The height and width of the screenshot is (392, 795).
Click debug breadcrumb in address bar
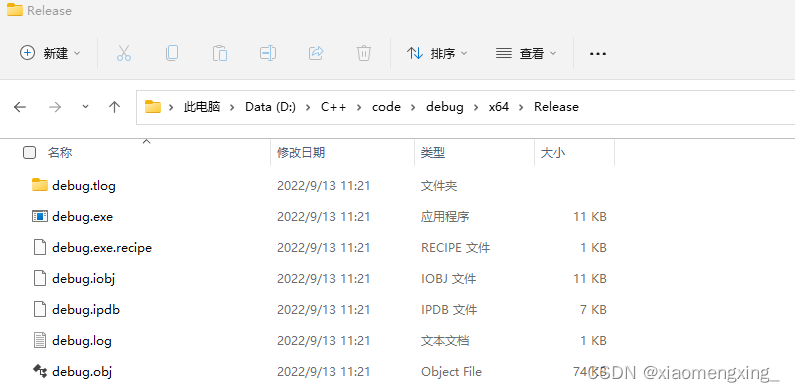445,107
